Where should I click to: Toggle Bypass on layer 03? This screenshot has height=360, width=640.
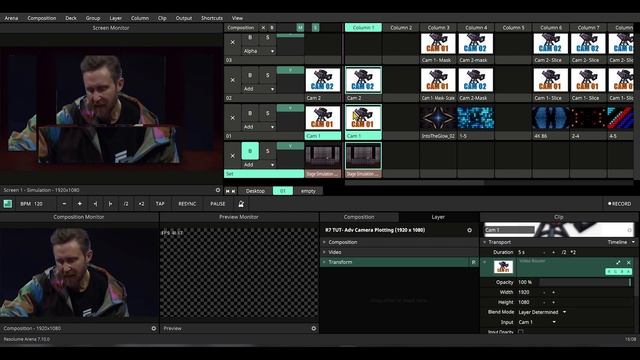pos(250,38)
